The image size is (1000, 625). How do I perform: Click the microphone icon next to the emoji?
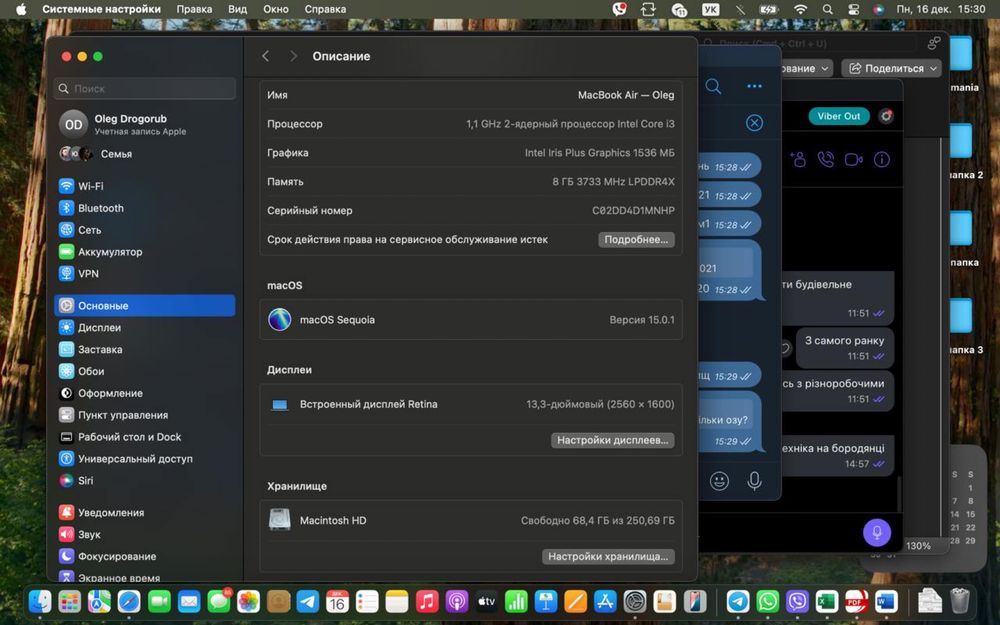(x=754, y=481)
